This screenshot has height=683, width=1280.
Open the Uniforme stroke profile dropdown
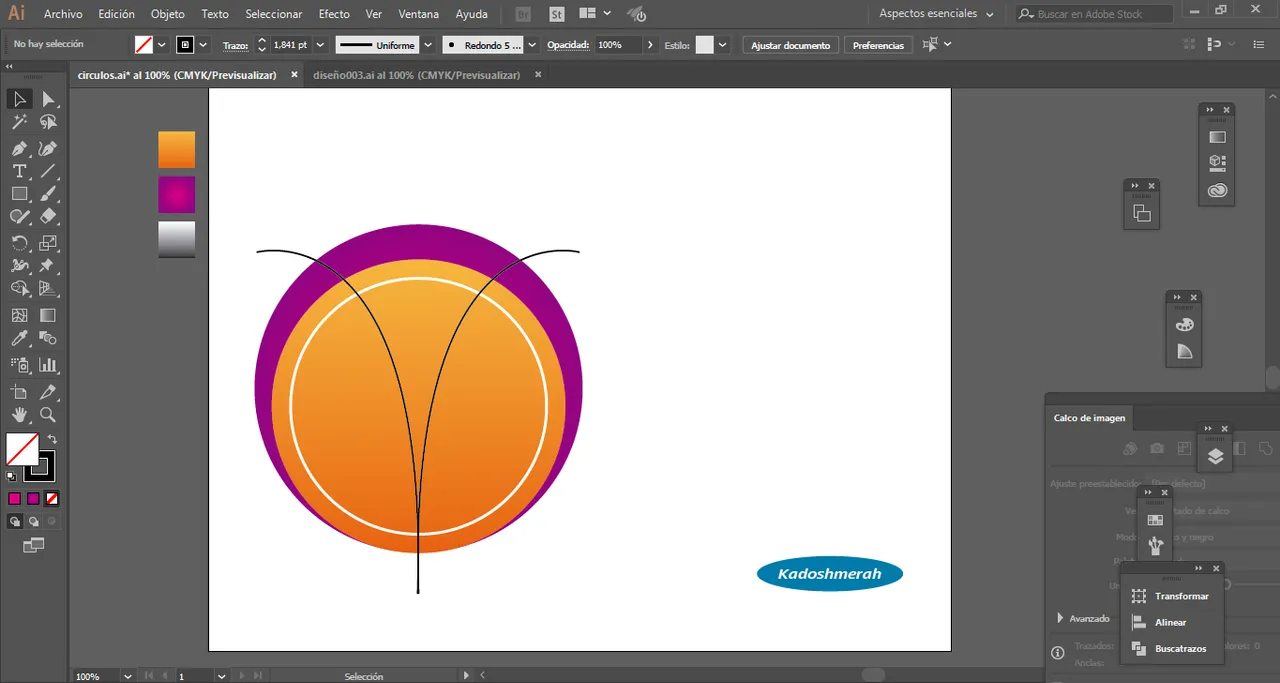427,45
